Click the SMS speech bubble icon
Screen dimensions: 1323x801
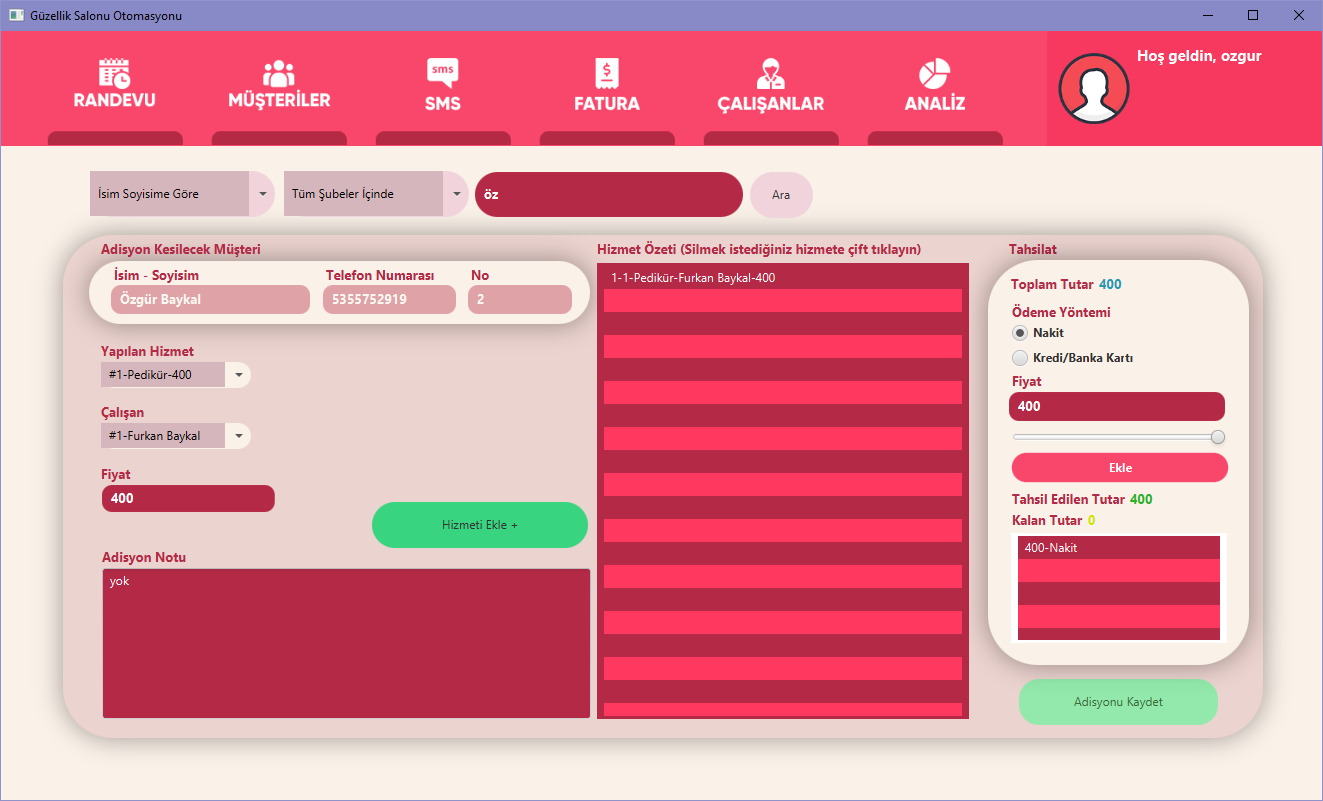coord(442,73)
